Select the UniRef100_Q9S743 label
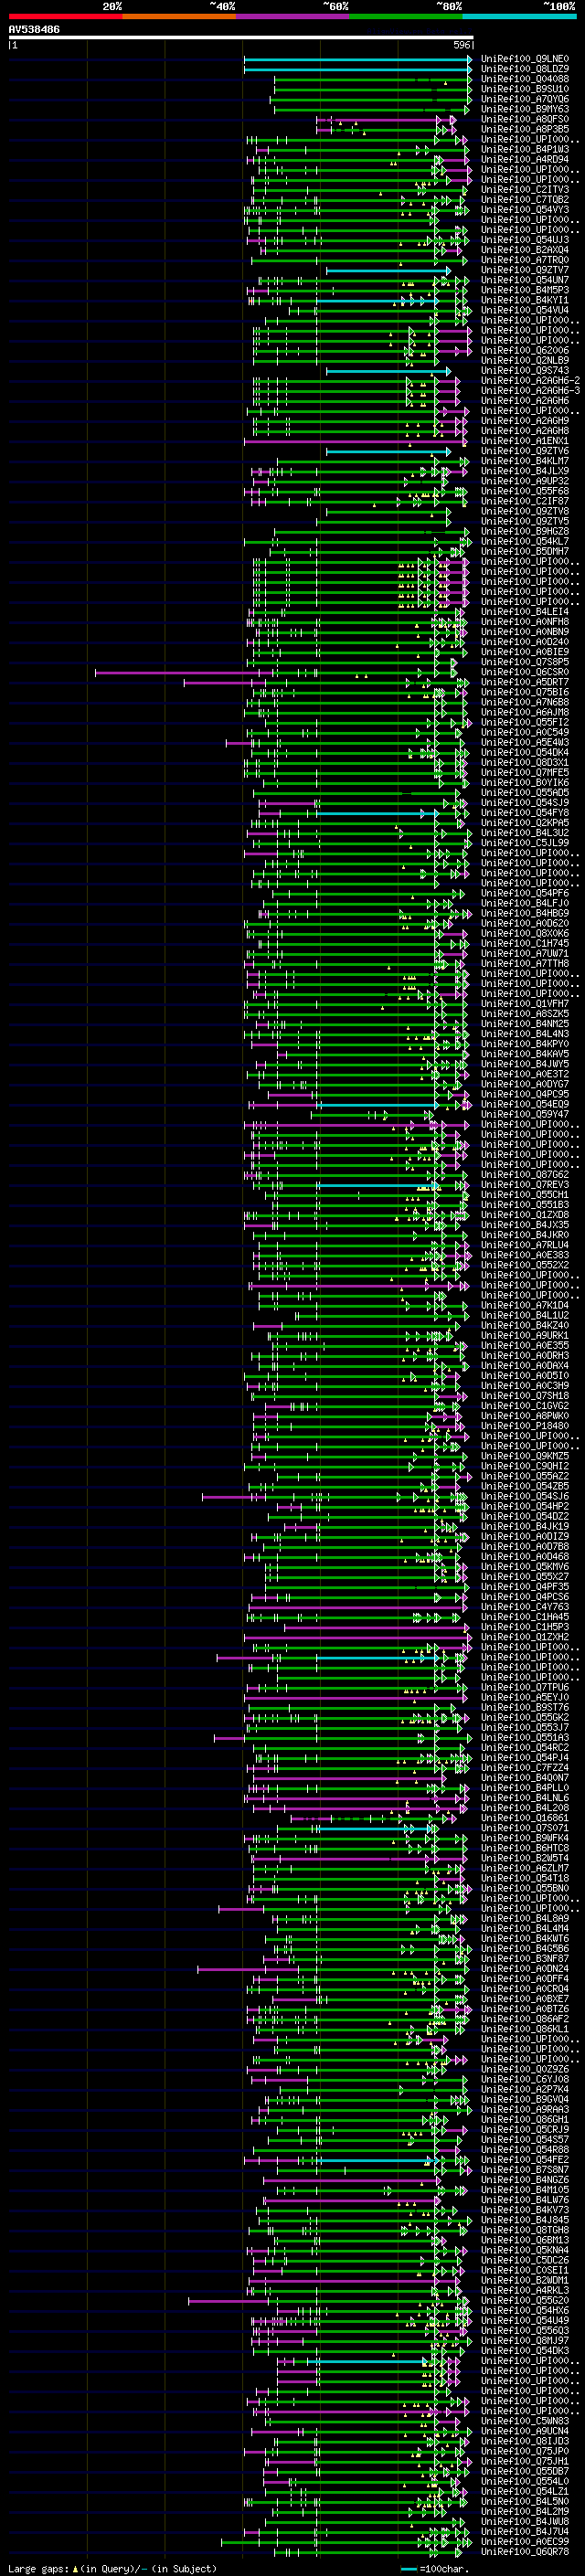585x2576 pixels. click(x=524, y=371)
